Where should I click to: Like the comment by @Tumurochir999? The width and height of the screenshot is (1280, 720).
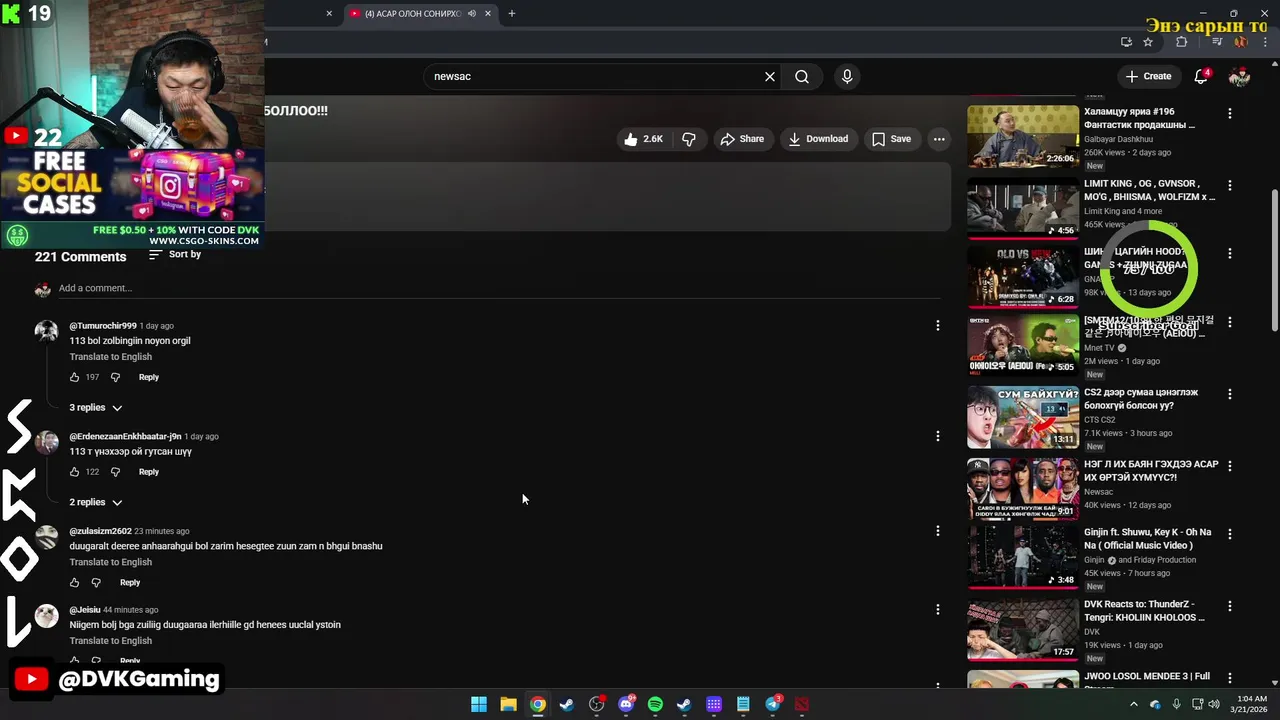pyautogui.click(x=75, y=377)
